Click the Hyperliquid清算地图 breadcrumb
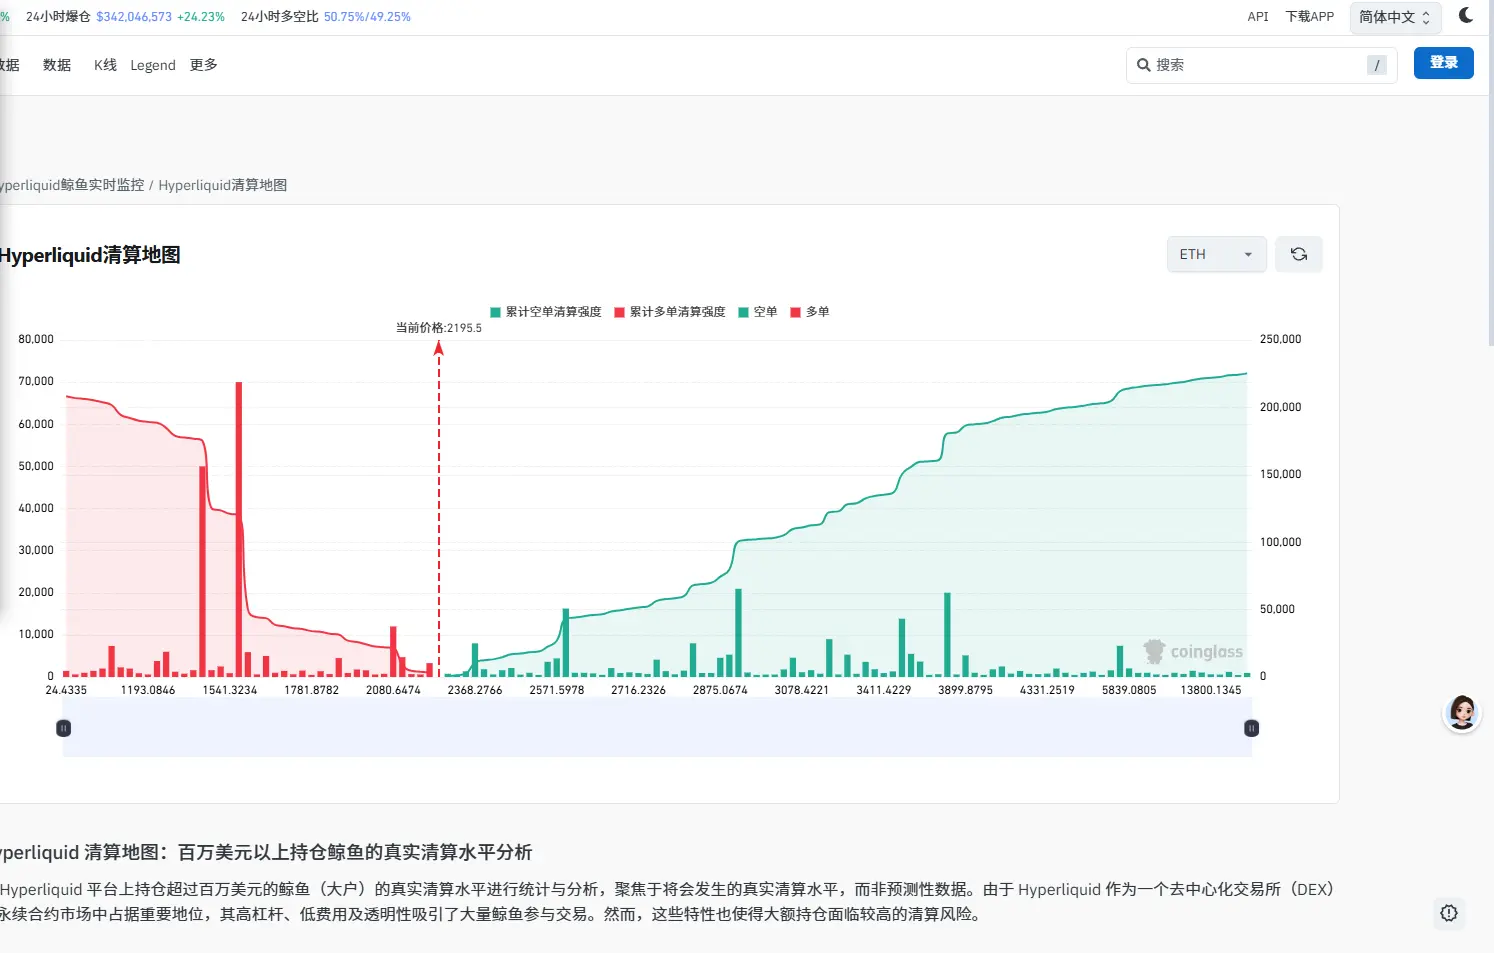Screen dimensions: 1494x953 [223, 185]
